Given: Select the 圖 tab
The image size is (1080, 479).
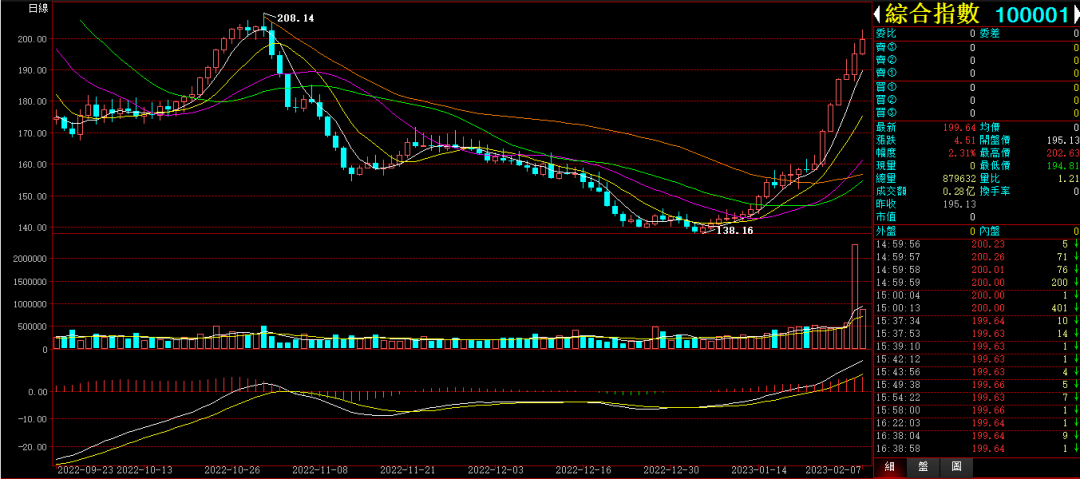Looking at the screenshot, I should [956, 467].
